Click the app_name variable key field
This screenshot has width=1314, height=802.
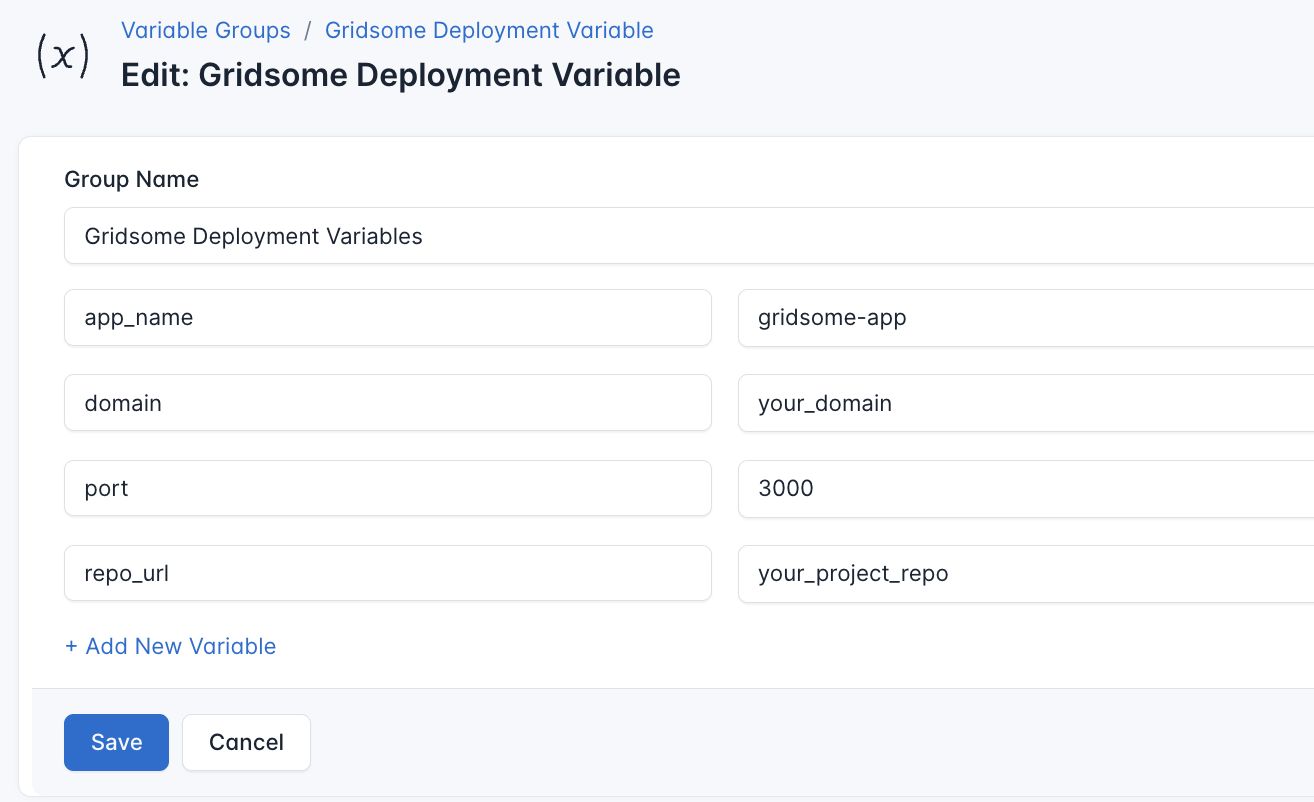tap(388, 317)
